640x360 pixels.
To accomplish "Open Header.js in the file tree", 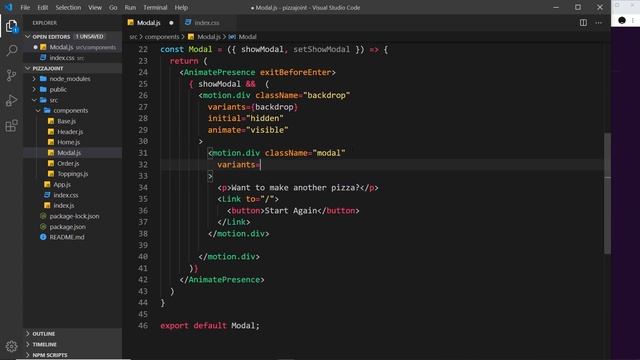I will pos(70,132).
